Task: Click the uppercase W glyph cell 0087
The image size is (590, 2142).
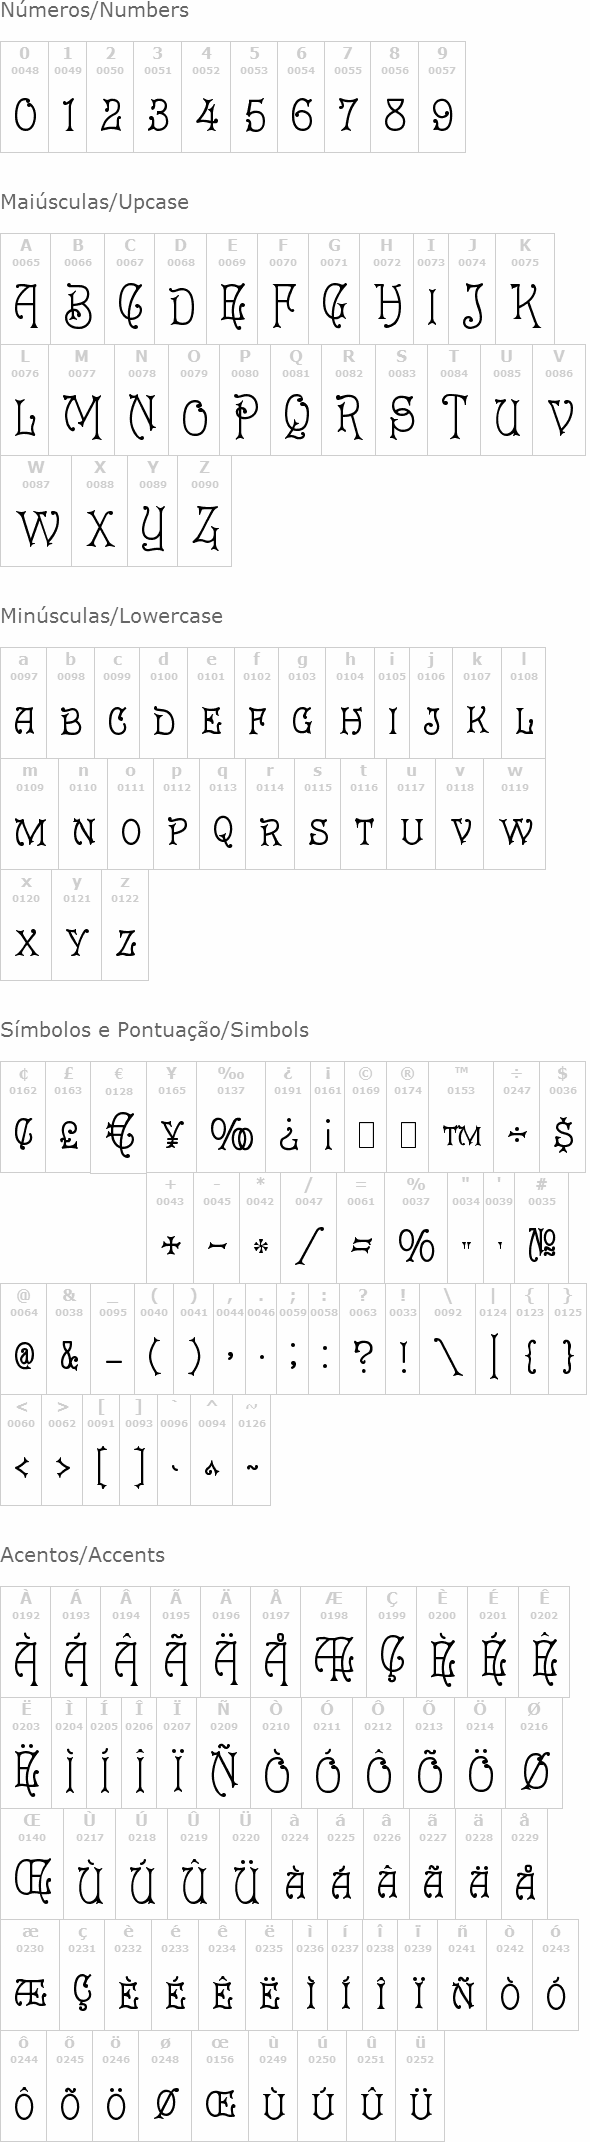Action: (36, 511)
